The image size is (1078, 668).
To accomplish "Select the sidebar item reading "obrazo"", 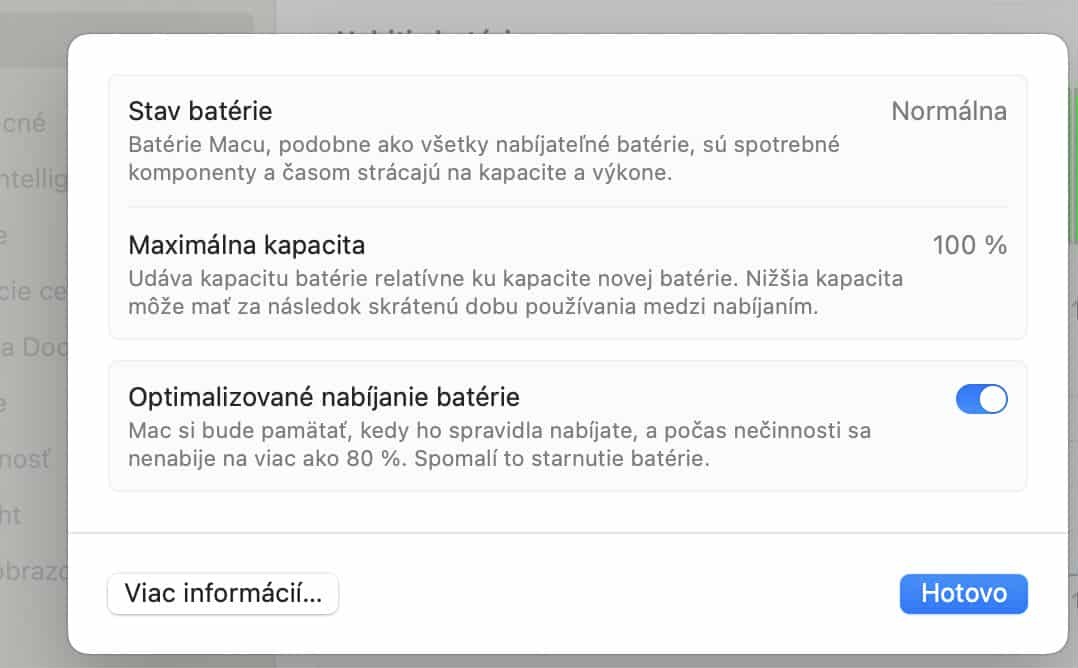I will click(33, 571).
